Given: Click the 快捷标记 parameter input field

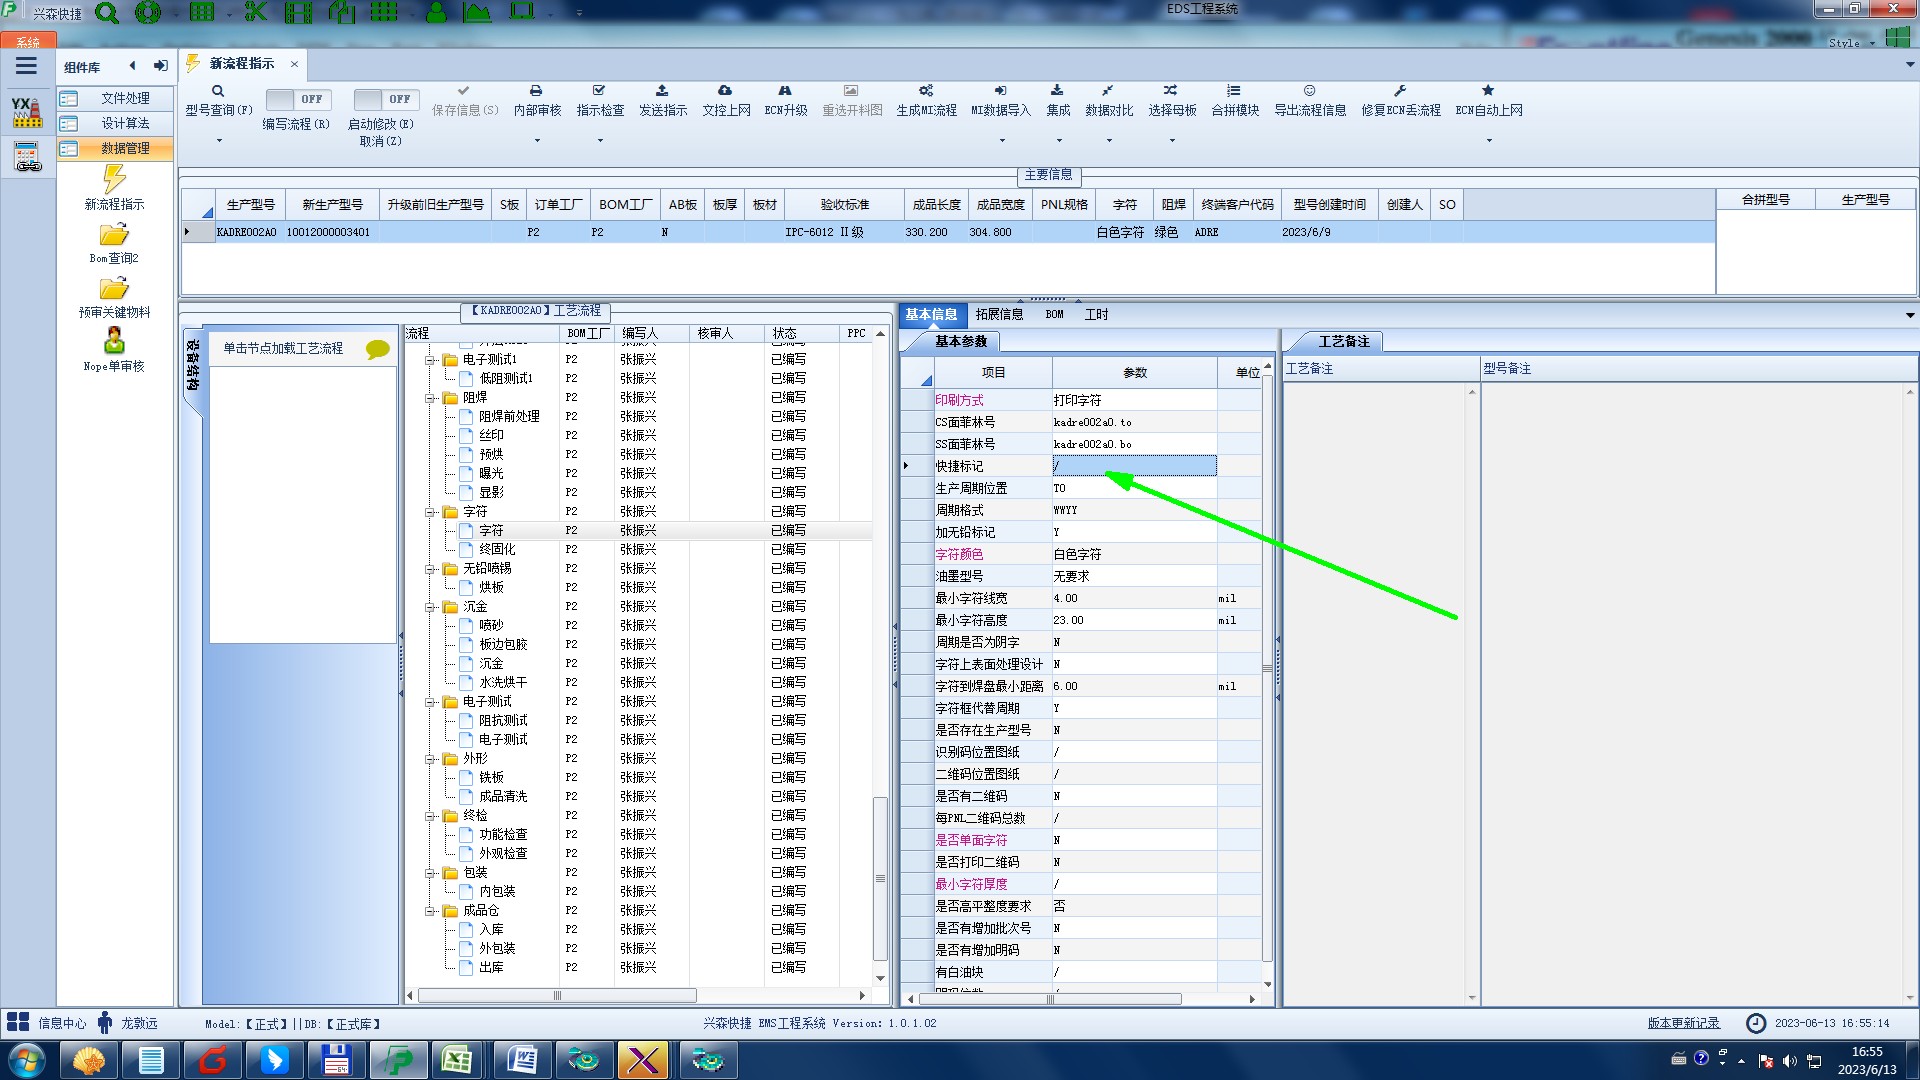Looking at the screenshot, I should click(x=1133, y=466).
